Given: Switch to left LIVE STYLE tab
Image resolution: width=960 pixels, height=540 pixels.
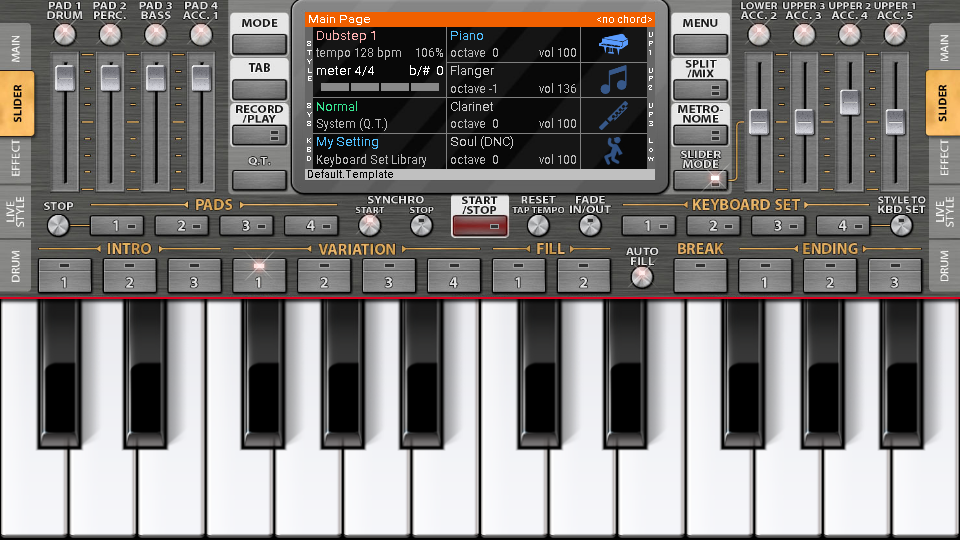Looking at the screenshot, I should (15, 211).
